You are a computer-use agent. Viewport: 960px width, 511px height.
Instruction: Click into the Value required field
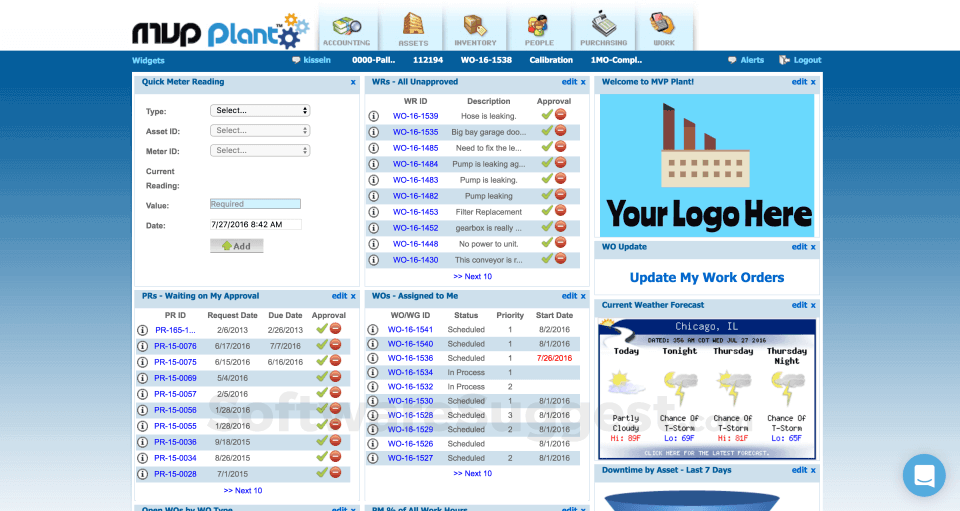255,204
